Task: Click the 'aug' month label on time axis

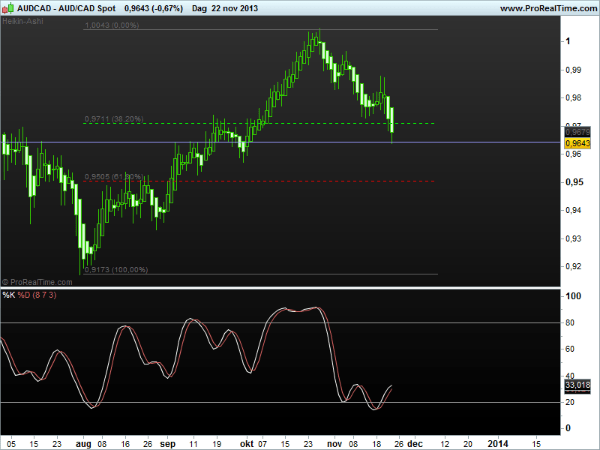Action: (x=83, y=444)
